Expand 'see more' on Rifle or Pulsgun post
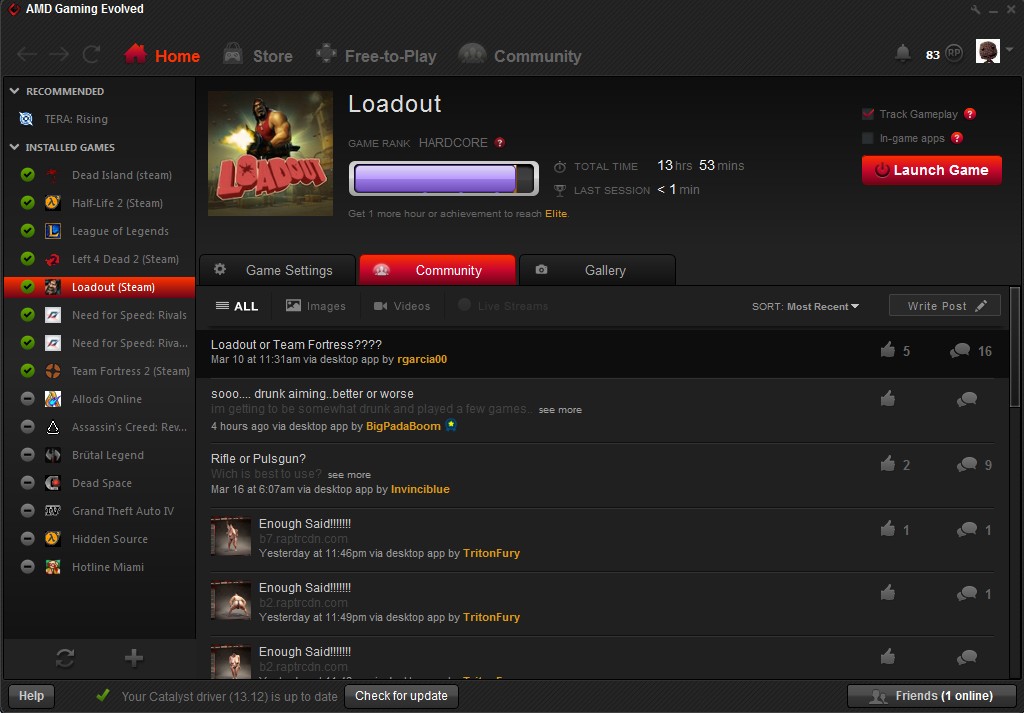Image resolution: width=1024 pixels, height=713 pixels. click(x=349, y=475)
